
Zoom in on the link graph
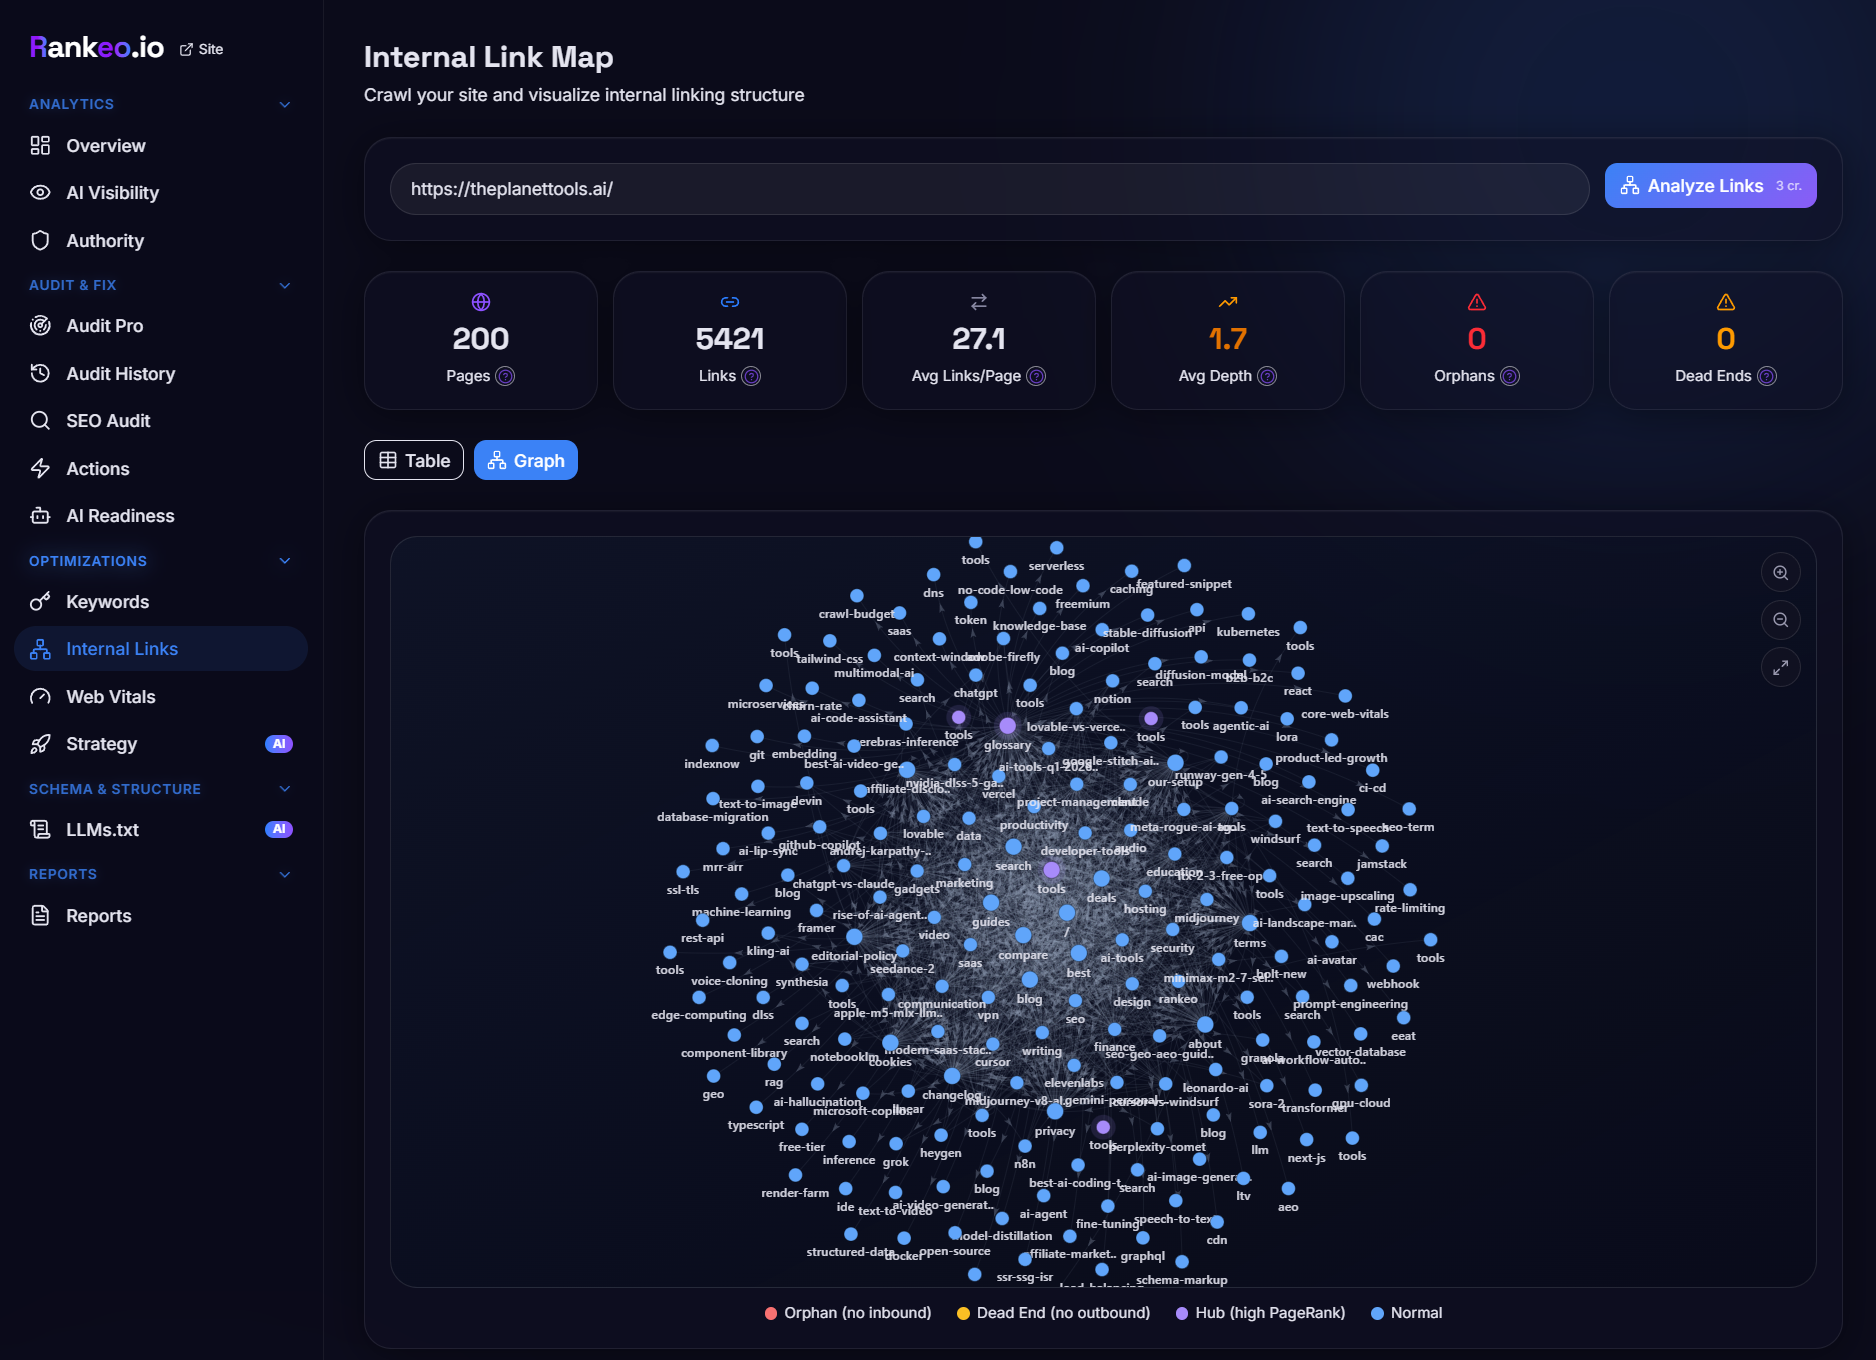pos(1780,572)
